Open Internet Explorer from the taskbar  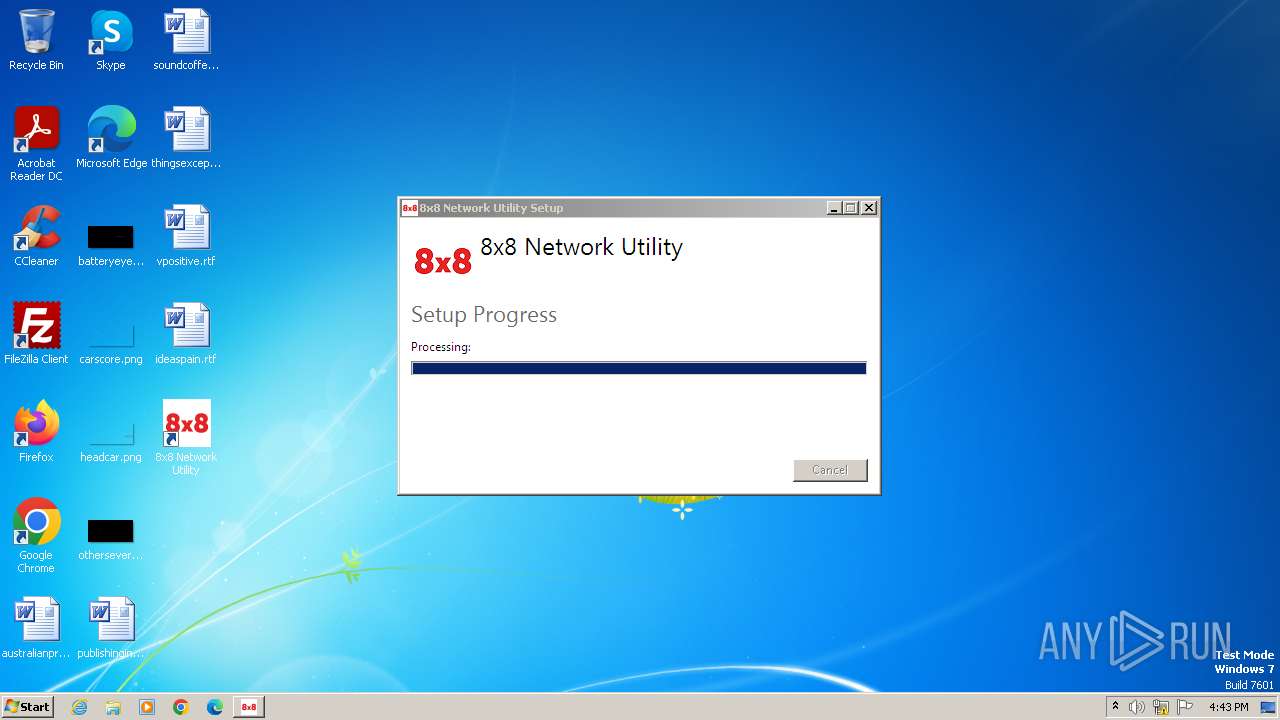click(80, 707)
